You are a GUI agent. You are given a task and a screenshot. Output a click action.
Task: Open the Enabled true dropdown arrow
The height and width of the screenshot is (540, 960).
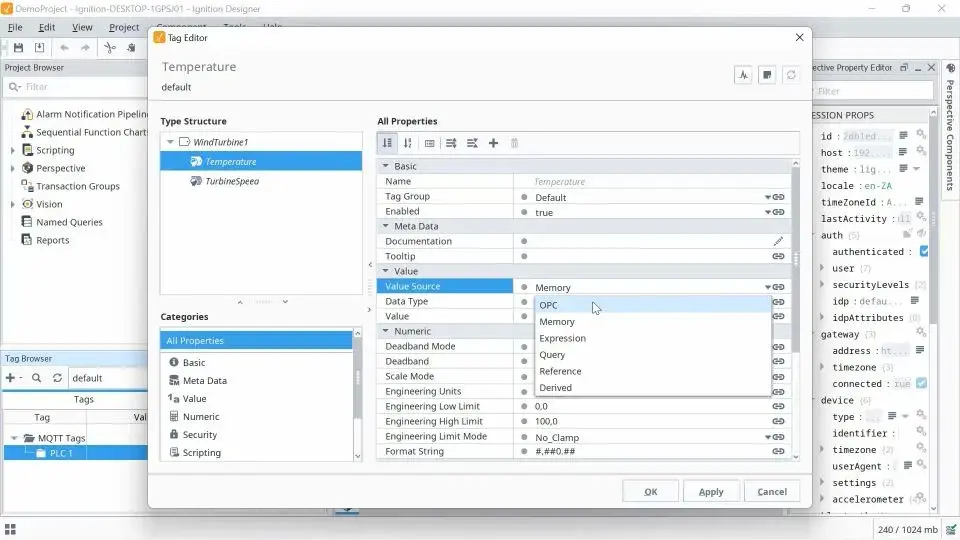[767, 212]
